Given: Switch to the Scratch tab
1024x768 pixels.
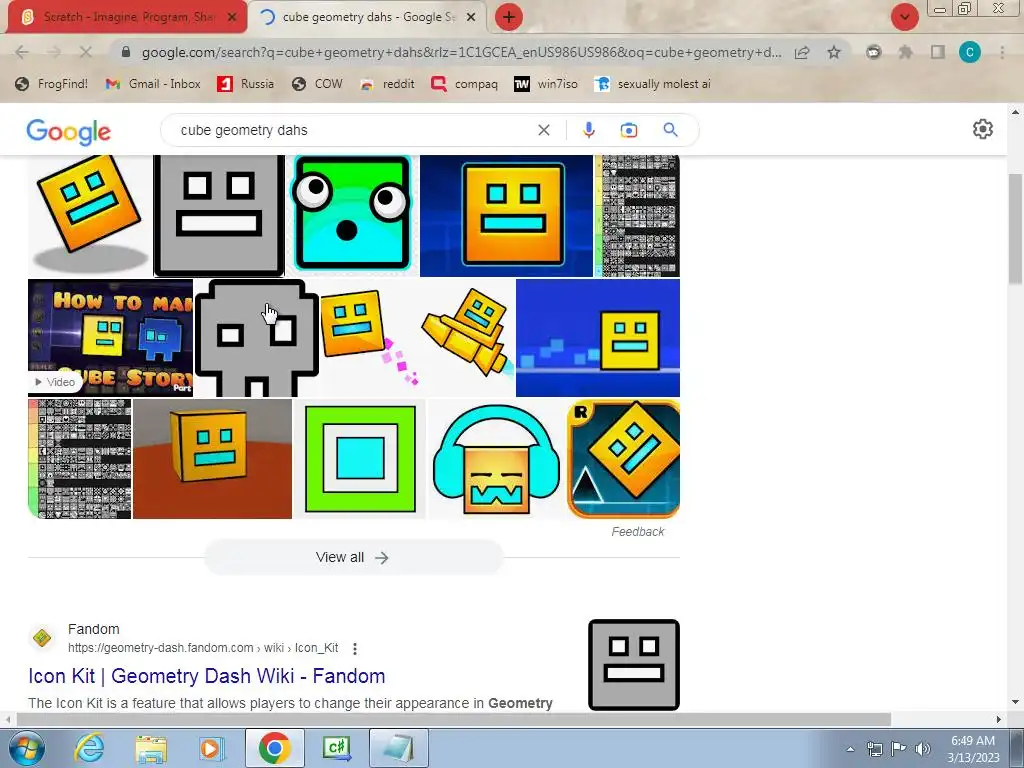Looking at the screenshot, I should (127, 17).
